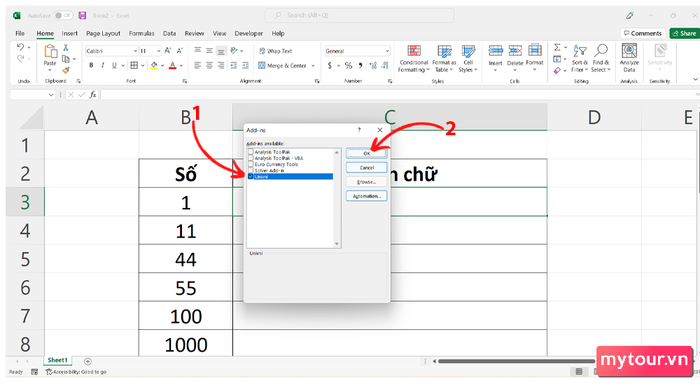The image size is (700, 386).
Task: Click Merge & Center
Action: point(282,66)
